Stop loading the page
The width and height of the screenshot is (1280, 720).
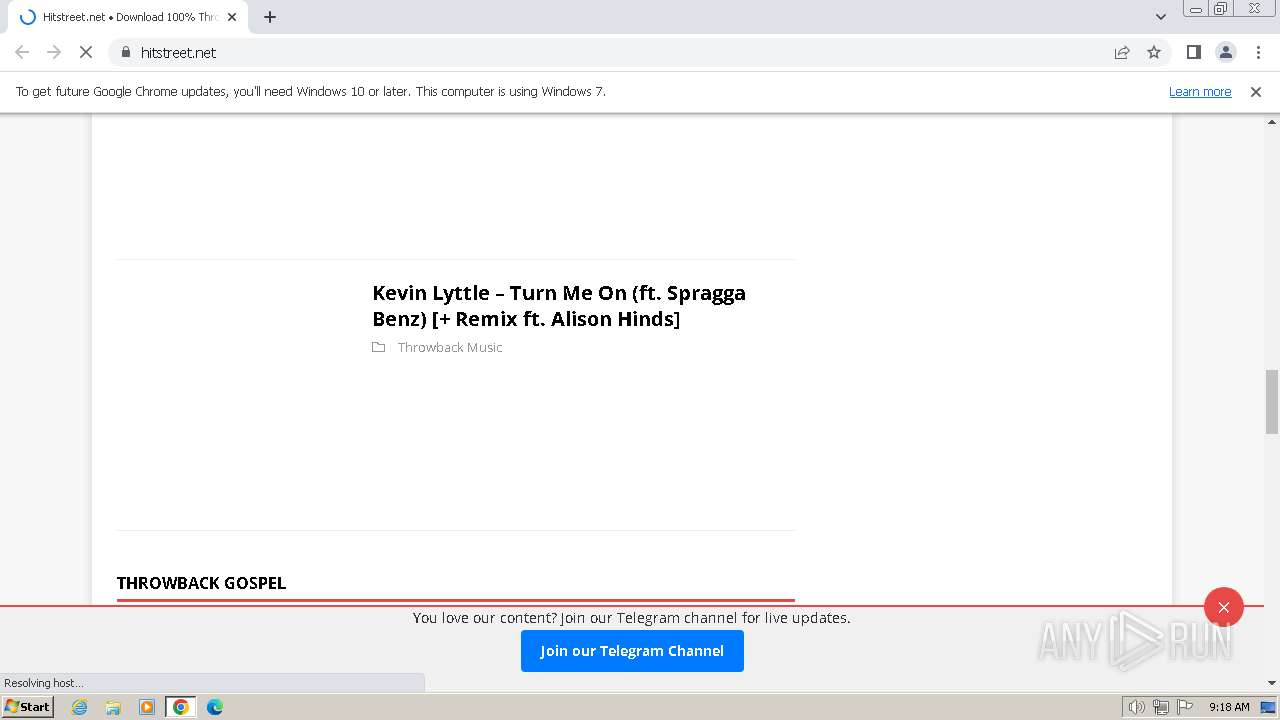pos(86,52)
